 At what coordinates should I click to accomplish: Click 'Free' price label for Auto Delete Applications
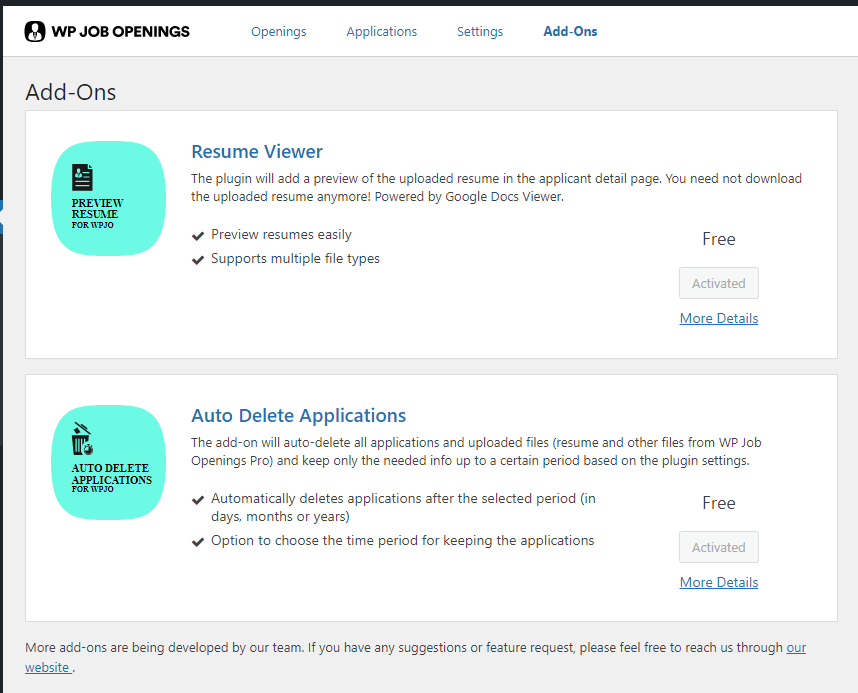718,503
